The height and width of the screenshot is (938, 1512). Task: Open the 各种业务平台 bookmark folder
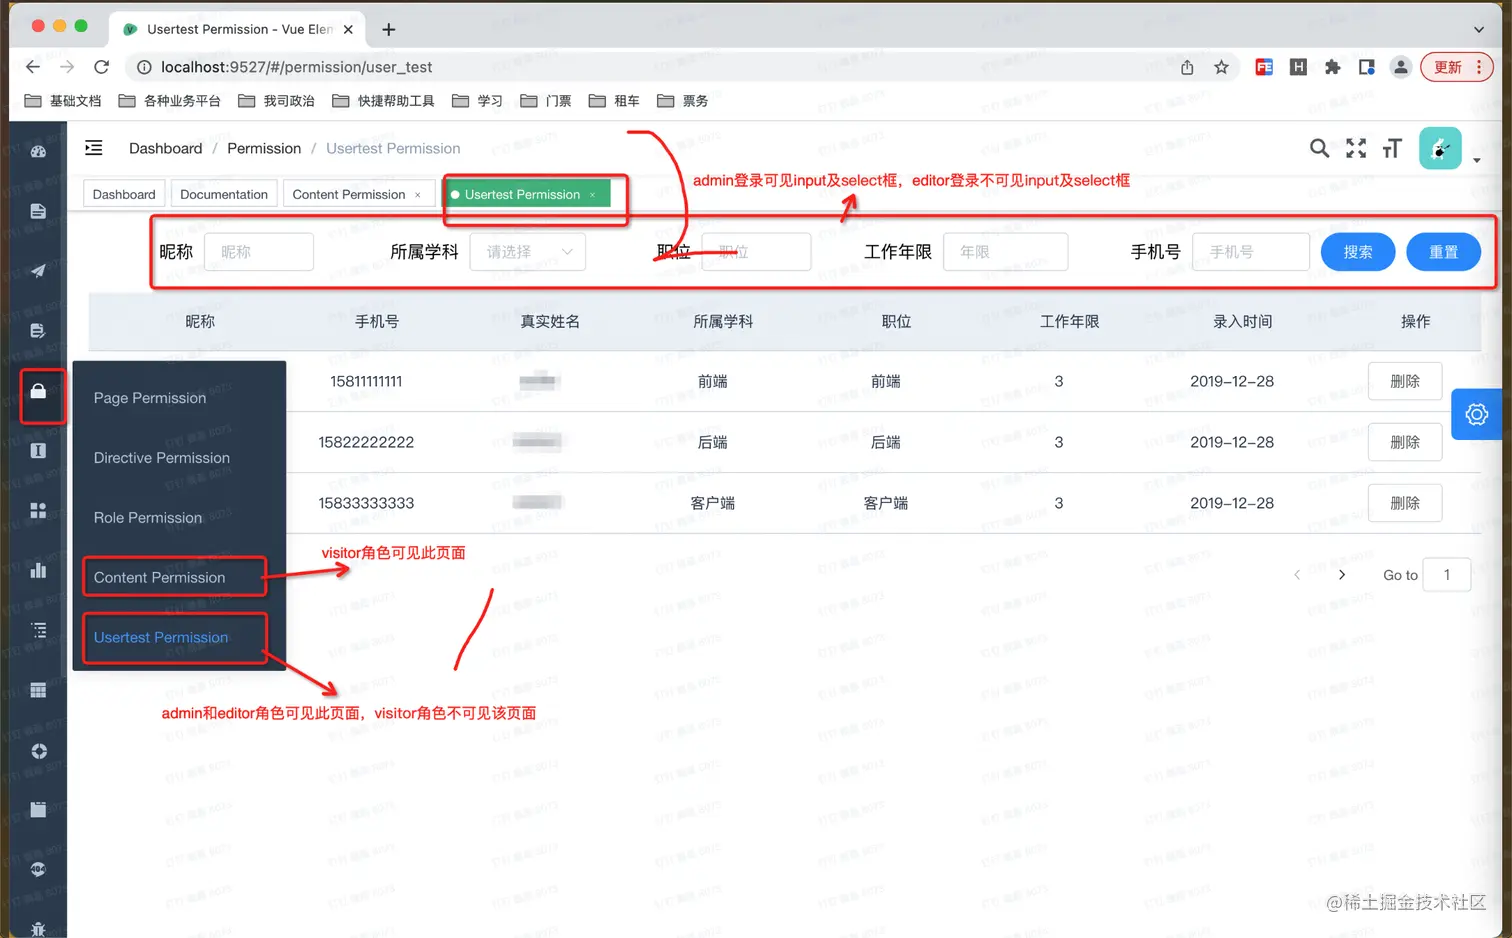[x=169, y=101]
